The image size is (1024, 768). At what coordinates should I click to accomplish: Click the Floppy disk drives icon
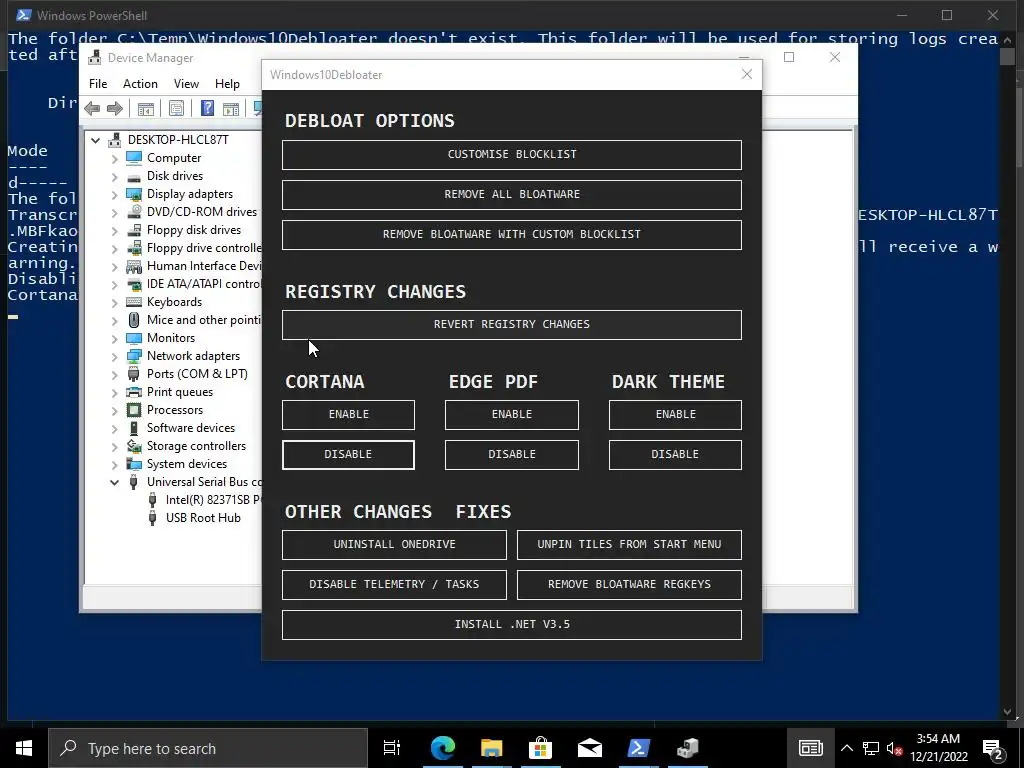(134, 230)
